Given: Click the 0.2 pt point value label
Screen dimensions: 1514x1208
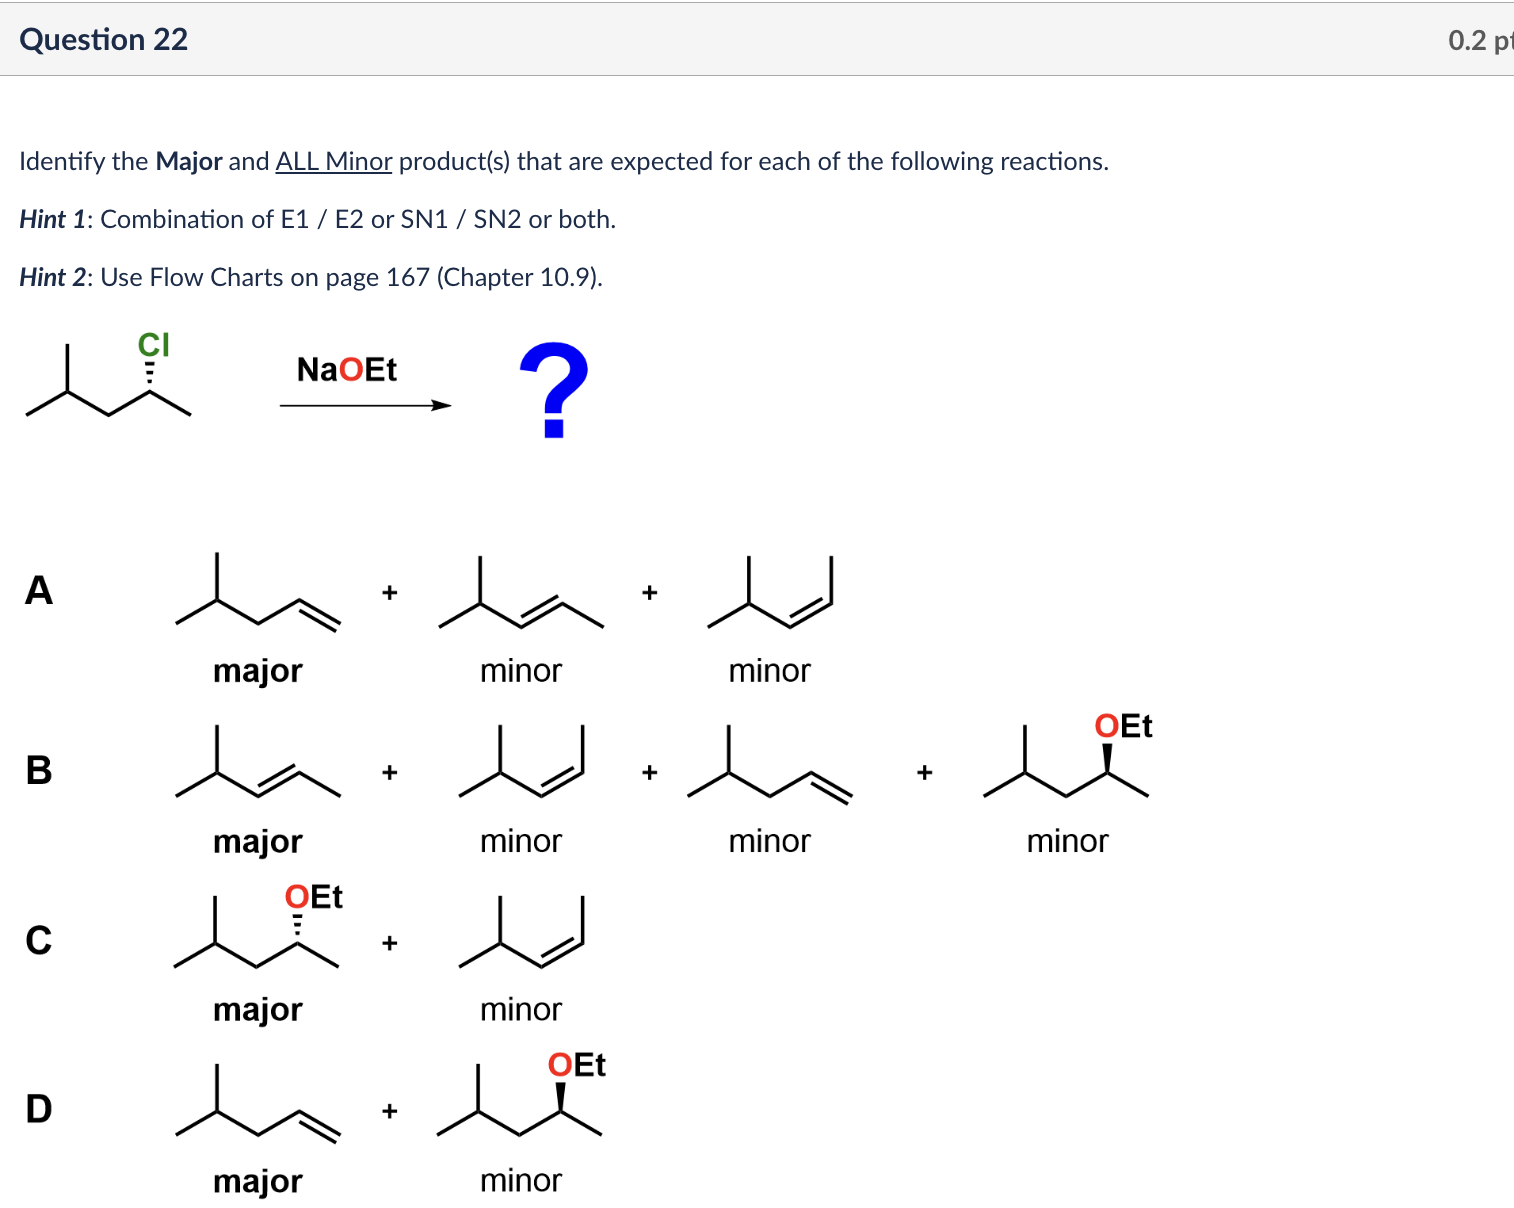Looking at the screenshot, I should tap(1481, 39).
